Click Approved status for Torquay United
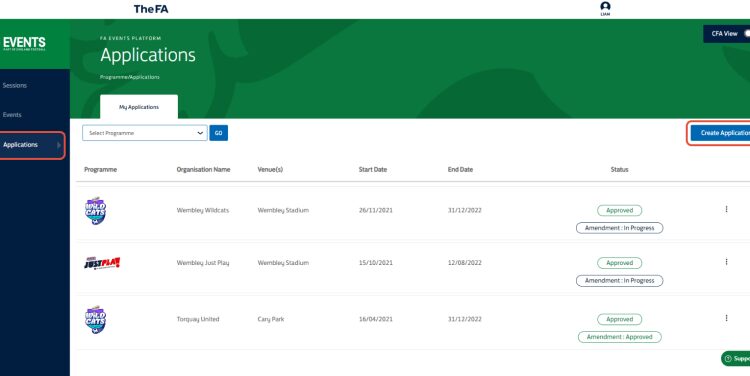This screenshot has width=750, height=376. [x=619, y=320]
